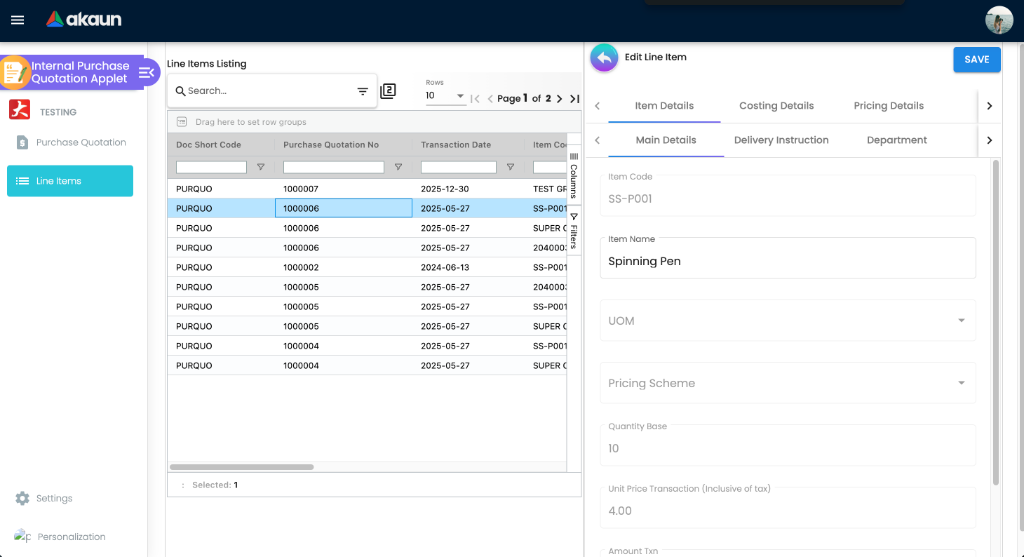Click the akaun logo
The height and width of the screenshot is (557, 1024).
(x=84, y=20)
